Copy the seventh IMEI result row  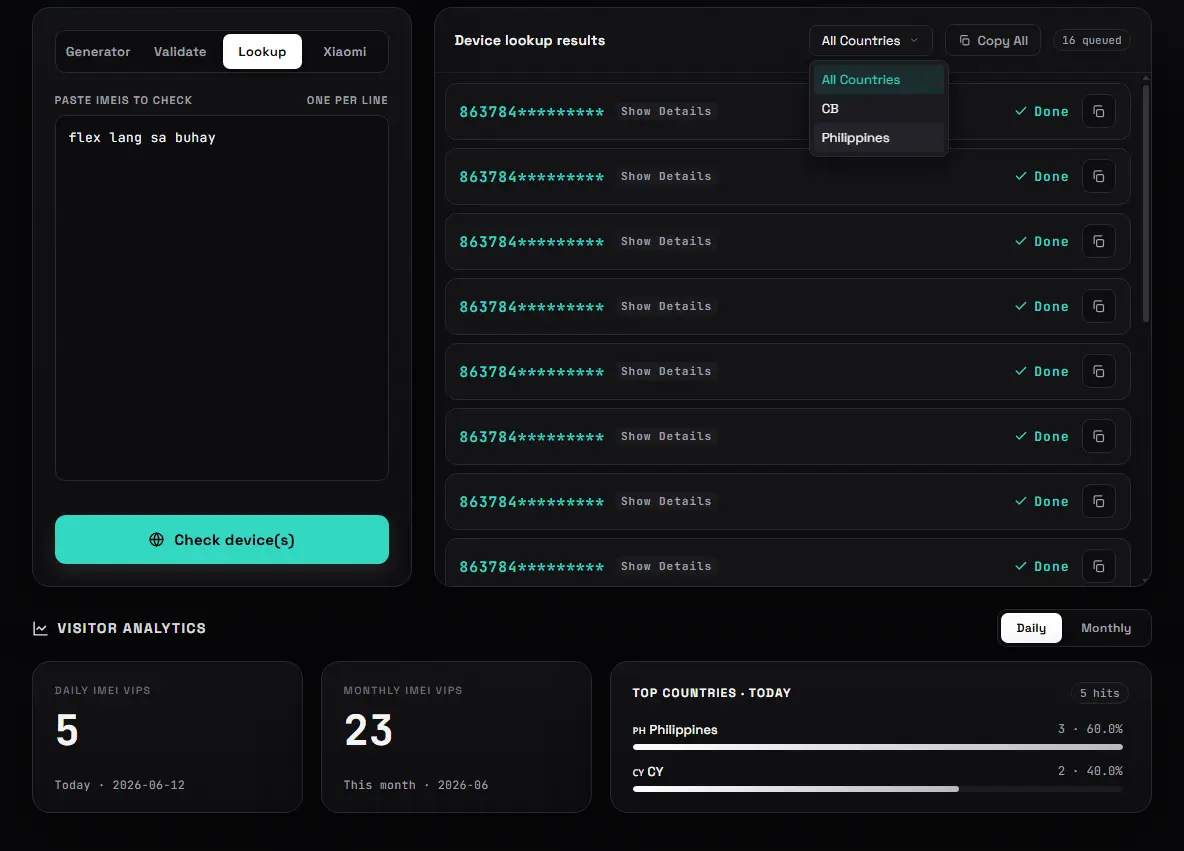coord(1099,501)
